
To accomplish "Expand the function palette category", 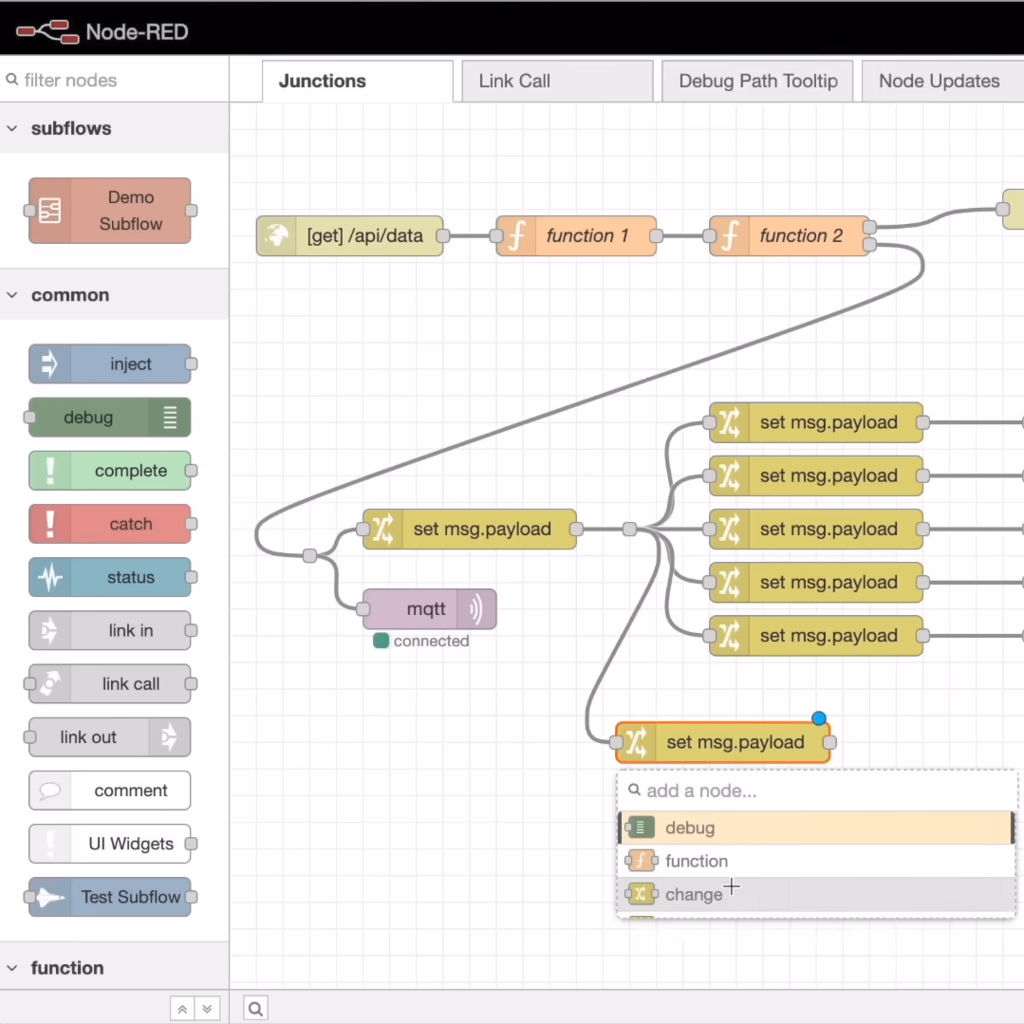I will (x=13, y=968).
